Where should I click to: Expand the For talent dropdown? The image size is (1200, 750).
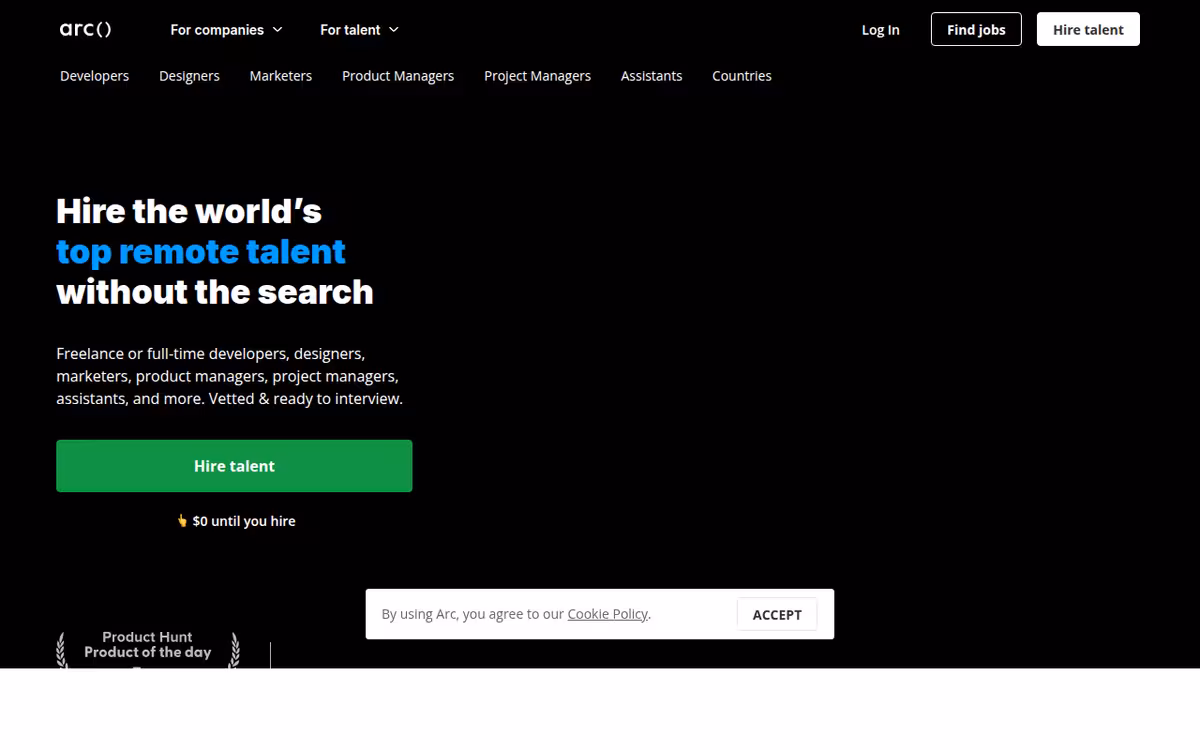[359, 30]
